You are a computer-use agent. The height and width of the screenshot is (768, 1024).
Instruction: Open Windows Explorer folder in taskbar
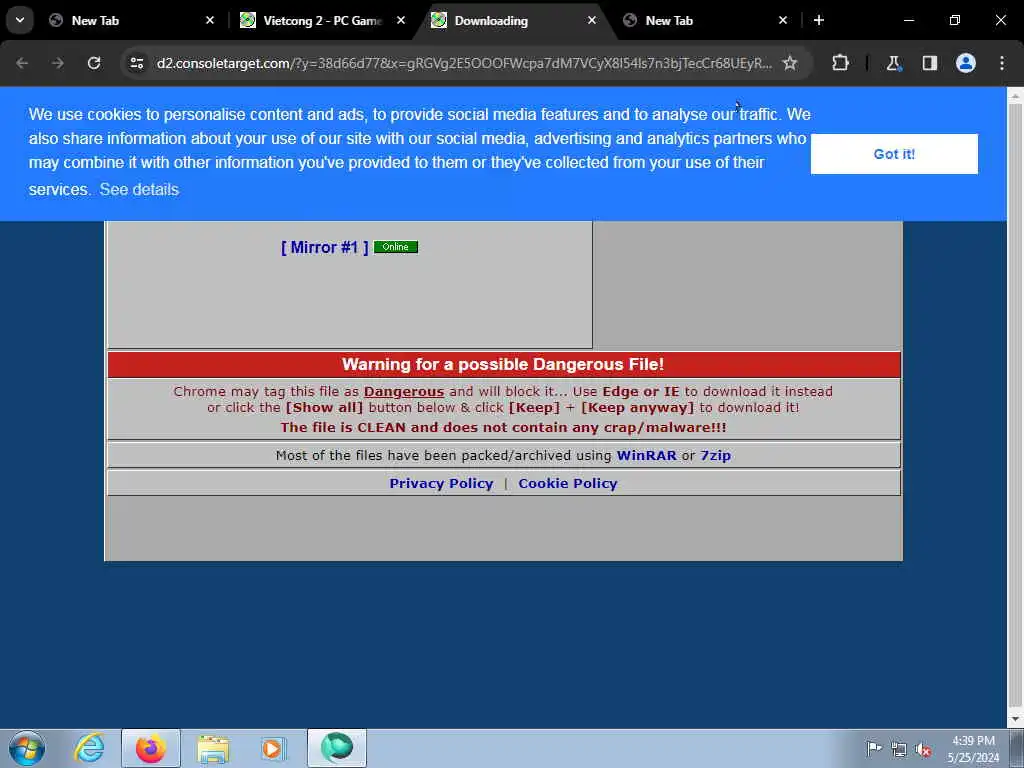213,748
